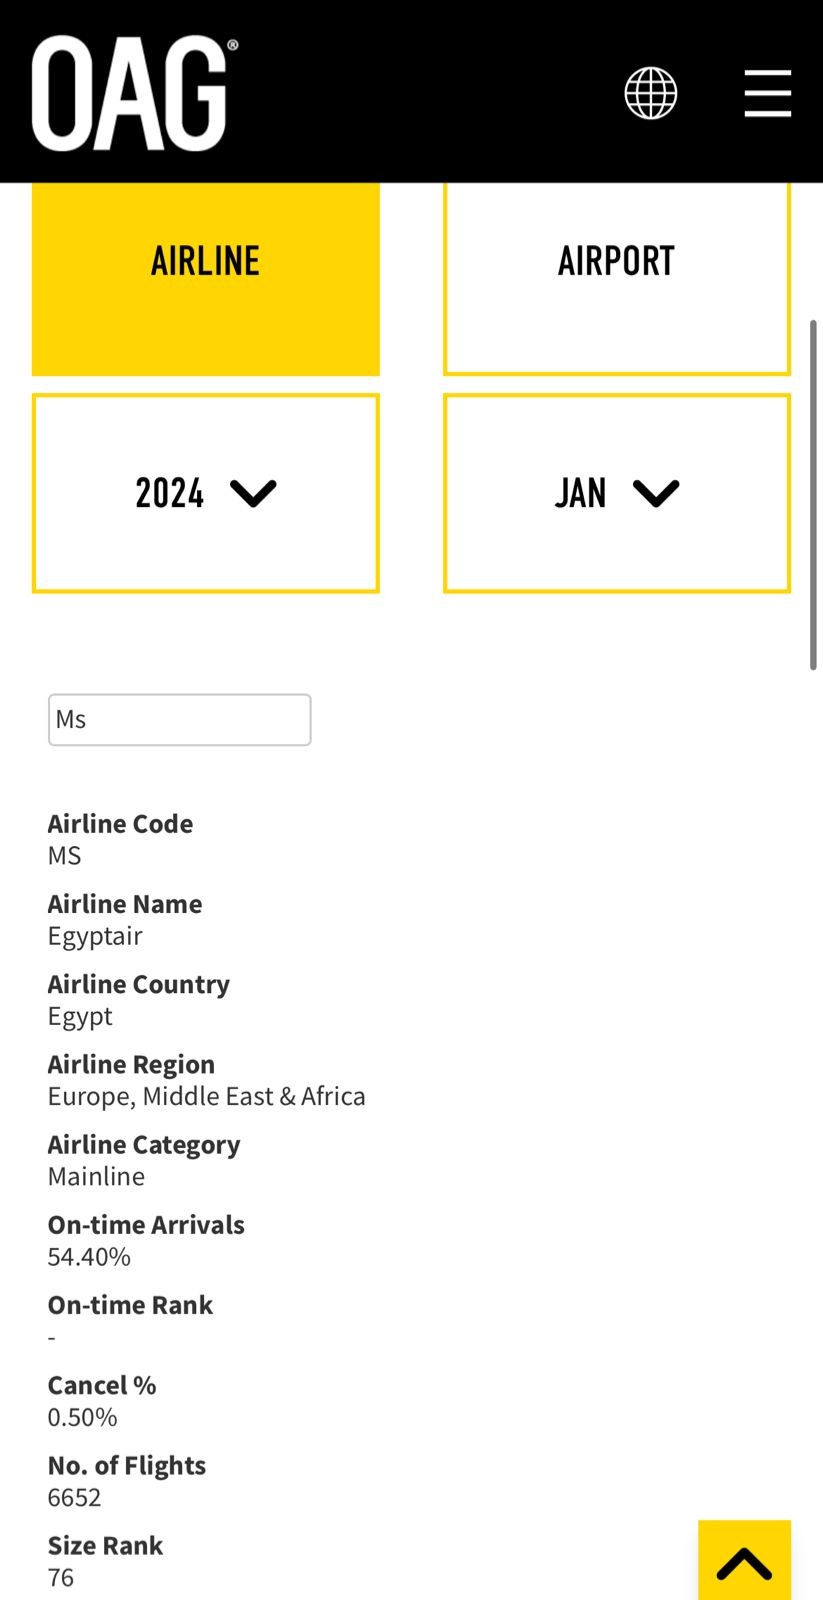Expand the 2024 year dropdown

click(206, 493)
